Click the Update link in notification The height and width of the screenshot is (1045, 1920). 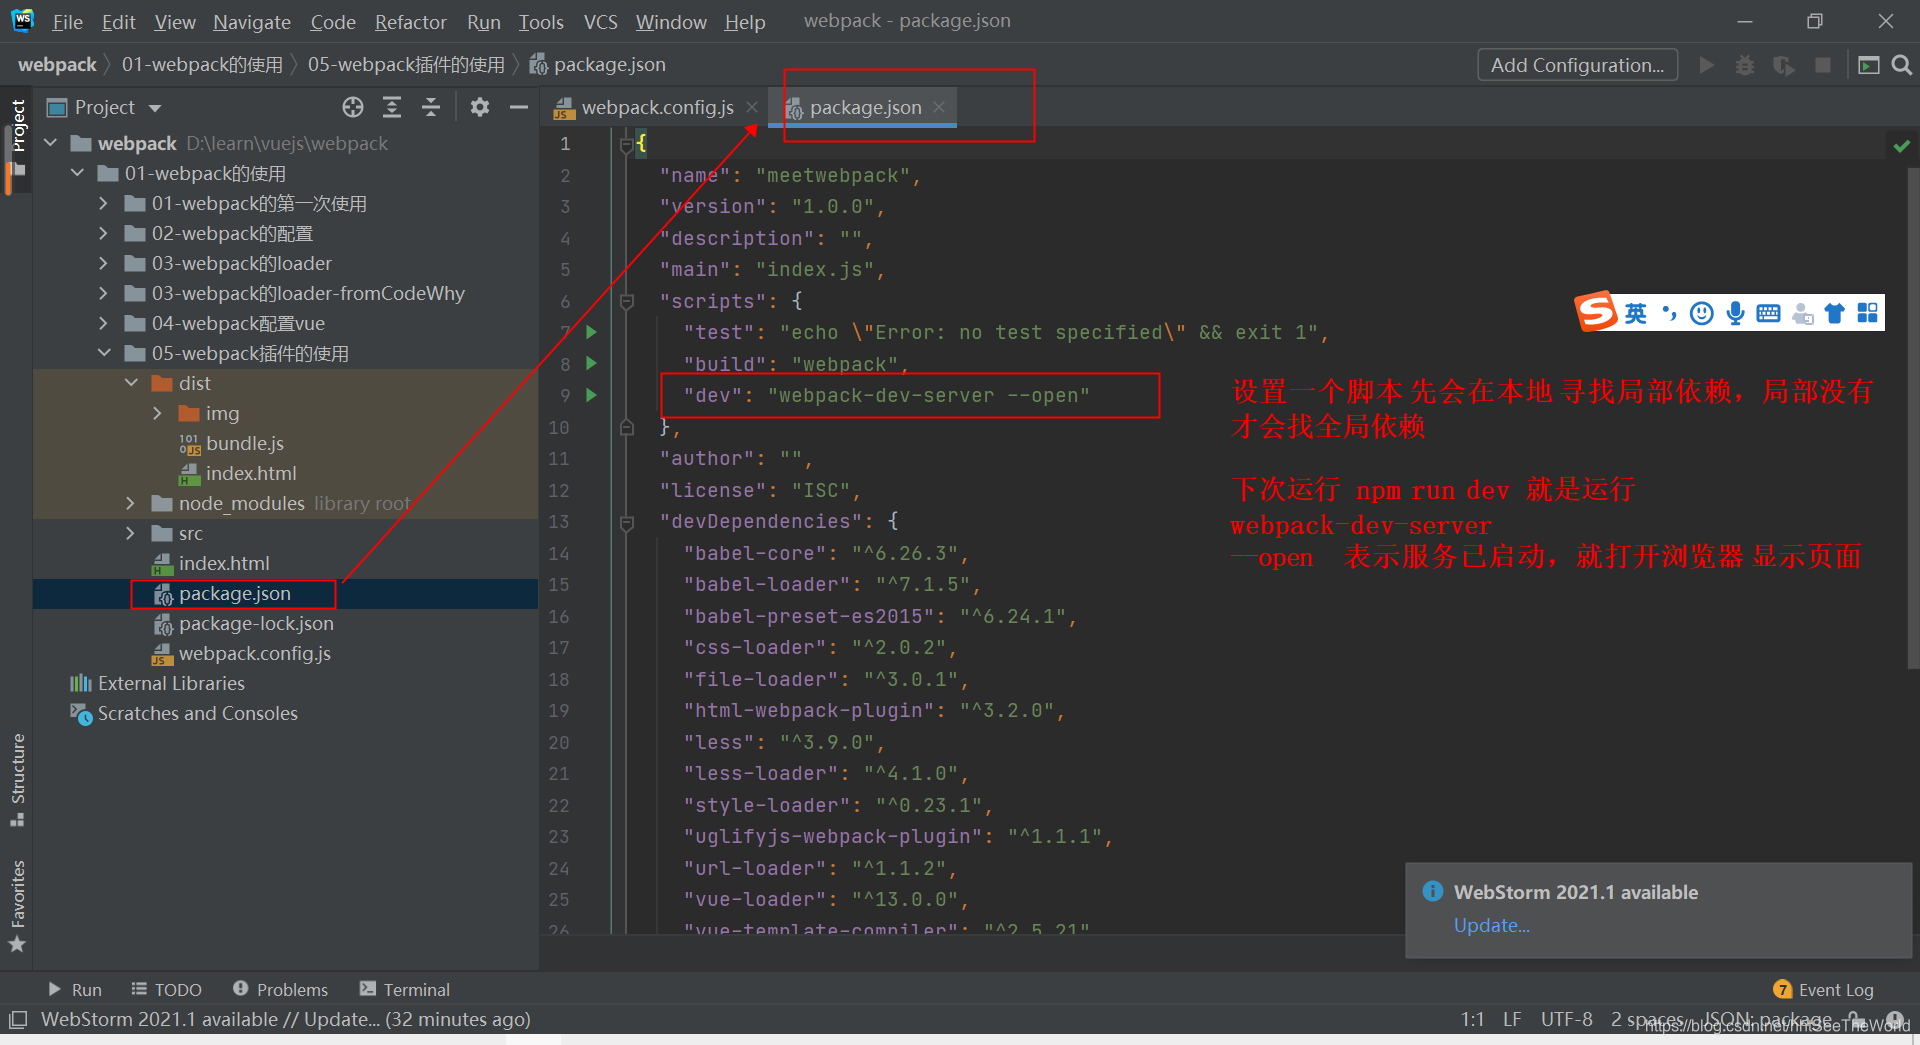coord(1491,925)
